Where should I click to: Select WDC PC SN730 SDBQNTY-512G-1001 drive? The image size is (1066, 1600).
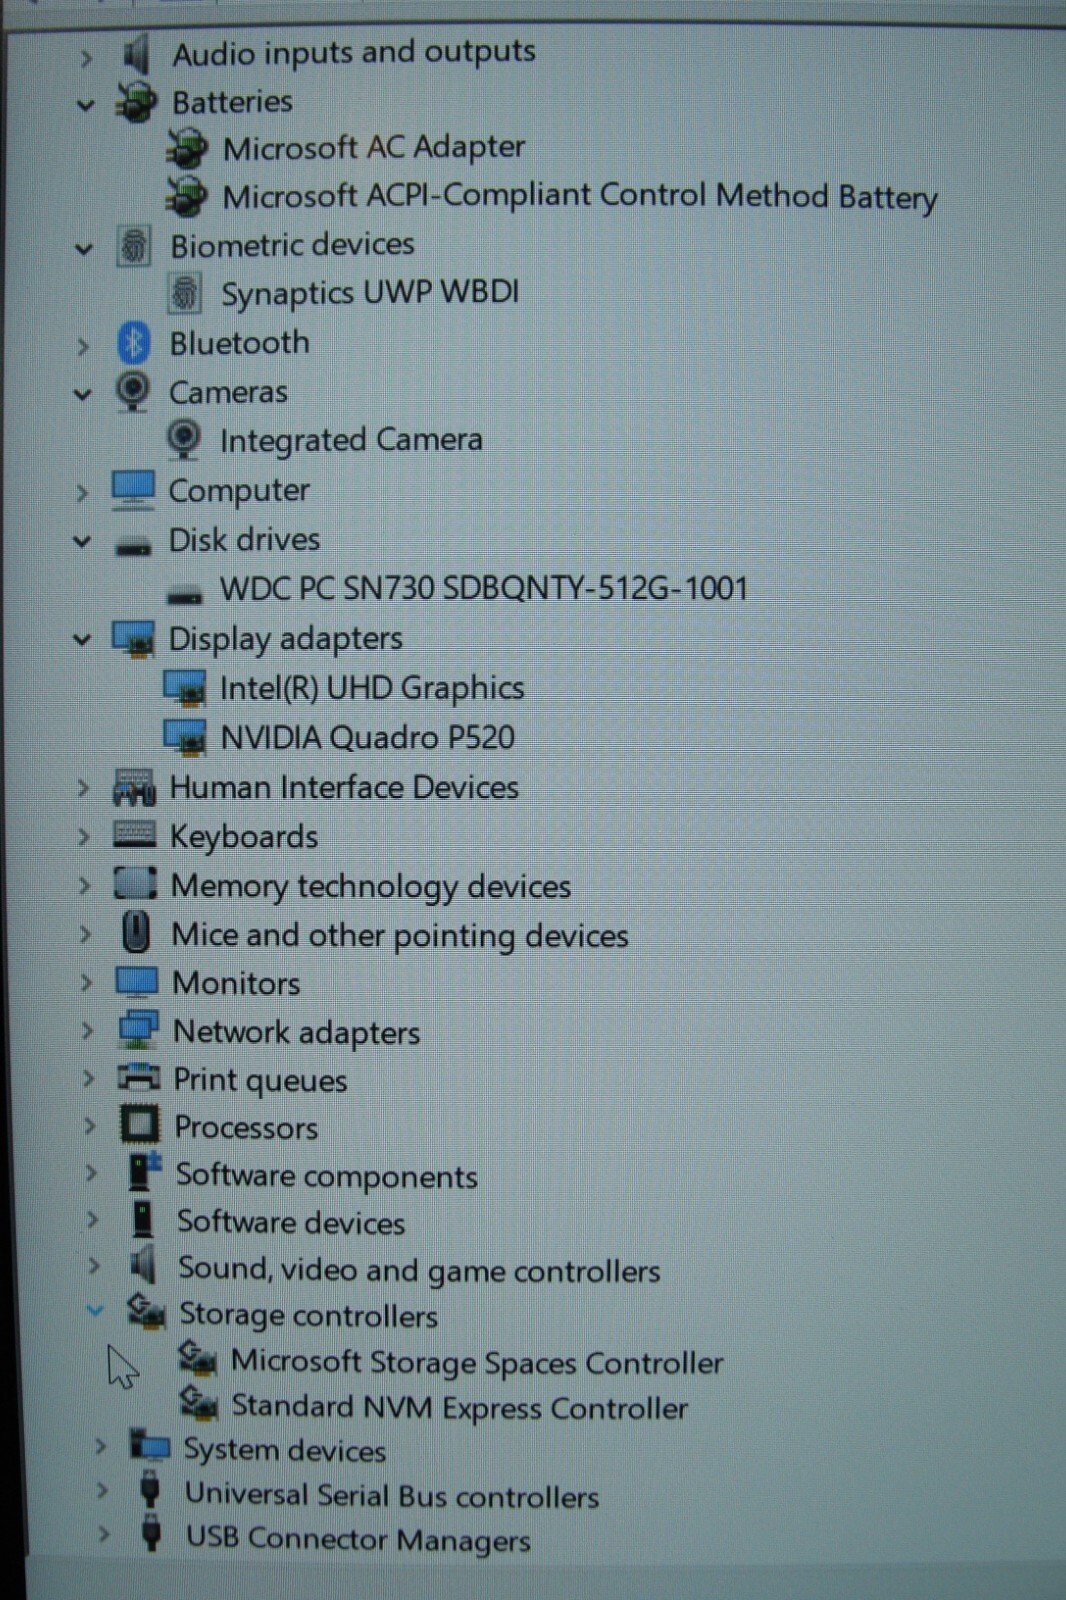pyautogui.click(x=484, y=588)
